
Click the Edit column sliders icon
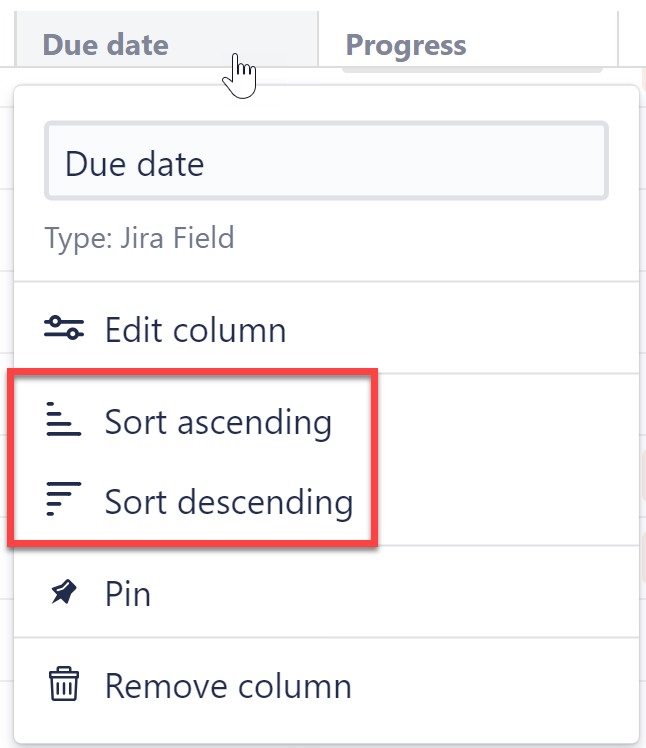64,329
